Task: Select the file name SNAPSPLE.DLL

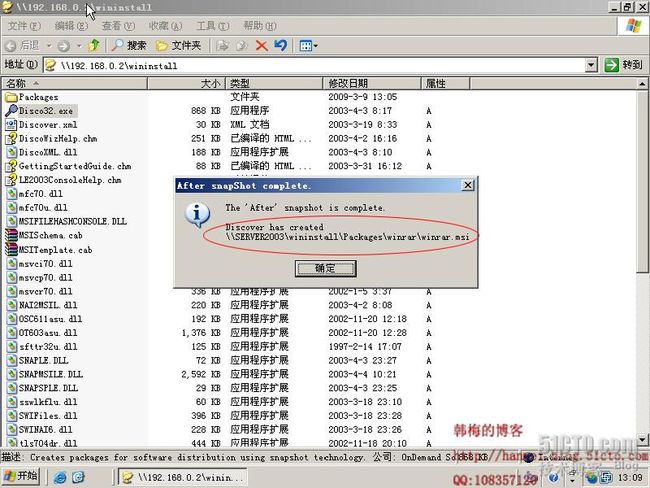Action: pos(48,388)
